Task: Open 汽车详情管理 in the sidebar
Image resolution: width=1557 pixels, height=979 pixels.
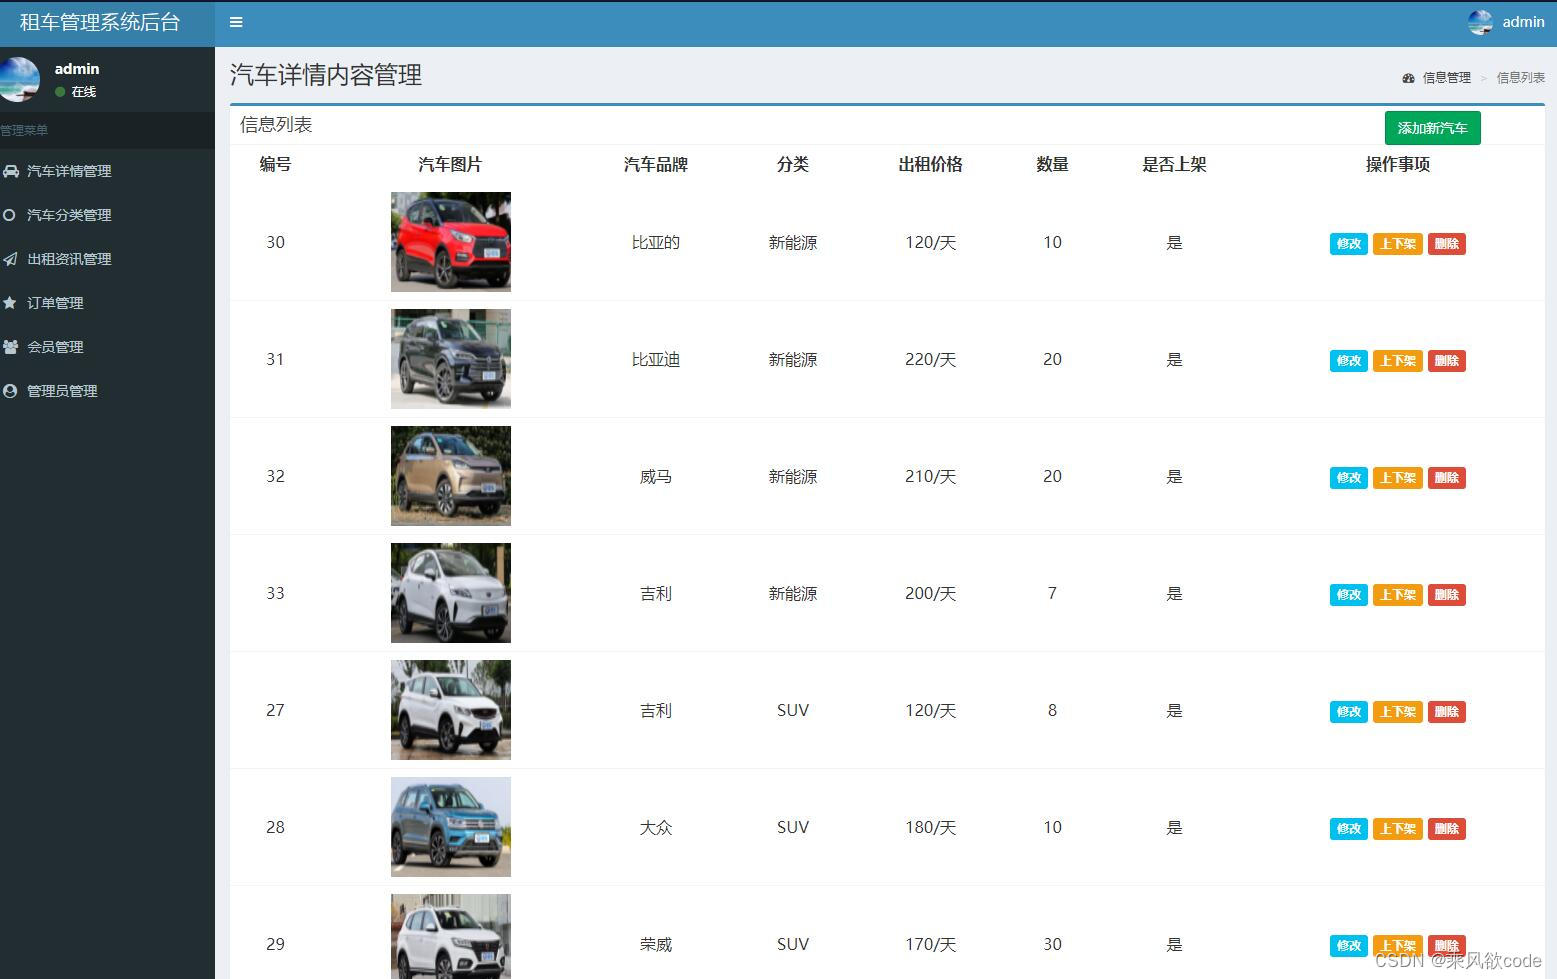Action: point(107,171)
